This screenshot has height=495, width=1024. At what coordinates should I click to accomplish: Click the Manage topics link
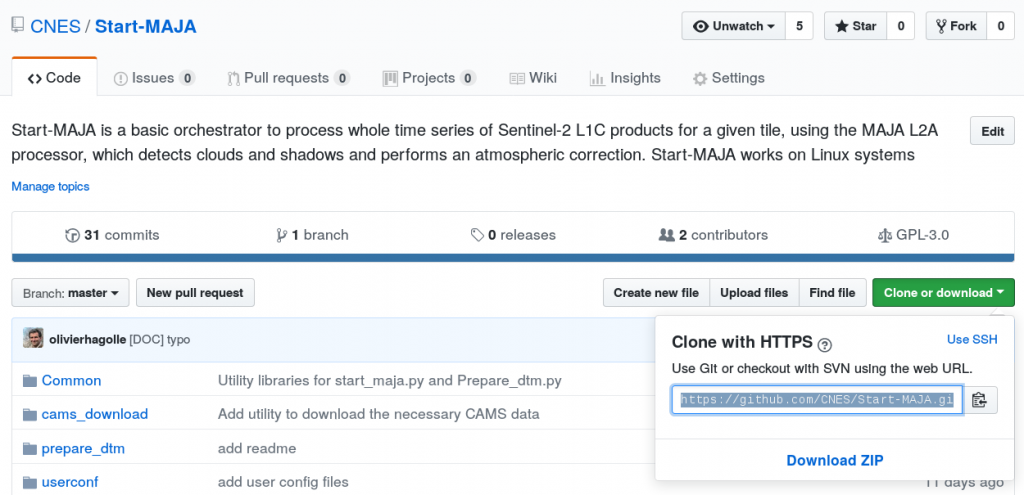click(x=50, y=187)
